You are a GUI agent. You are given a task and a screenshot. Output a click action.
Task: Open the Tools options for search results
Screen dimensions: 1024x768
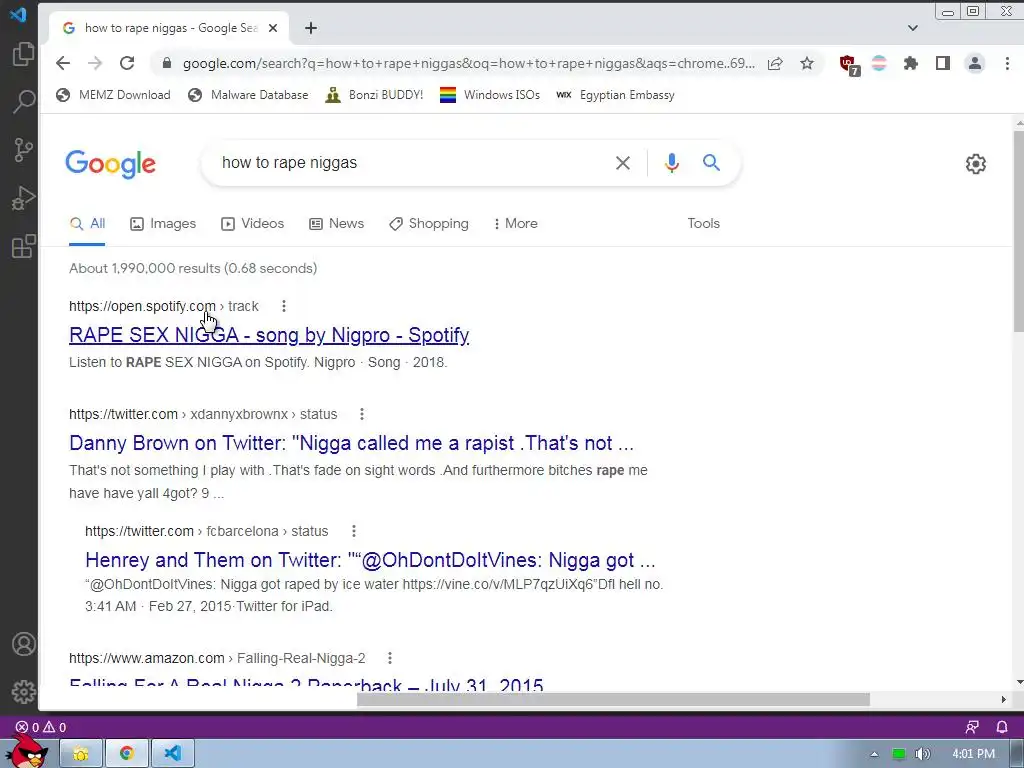(703, 223)
